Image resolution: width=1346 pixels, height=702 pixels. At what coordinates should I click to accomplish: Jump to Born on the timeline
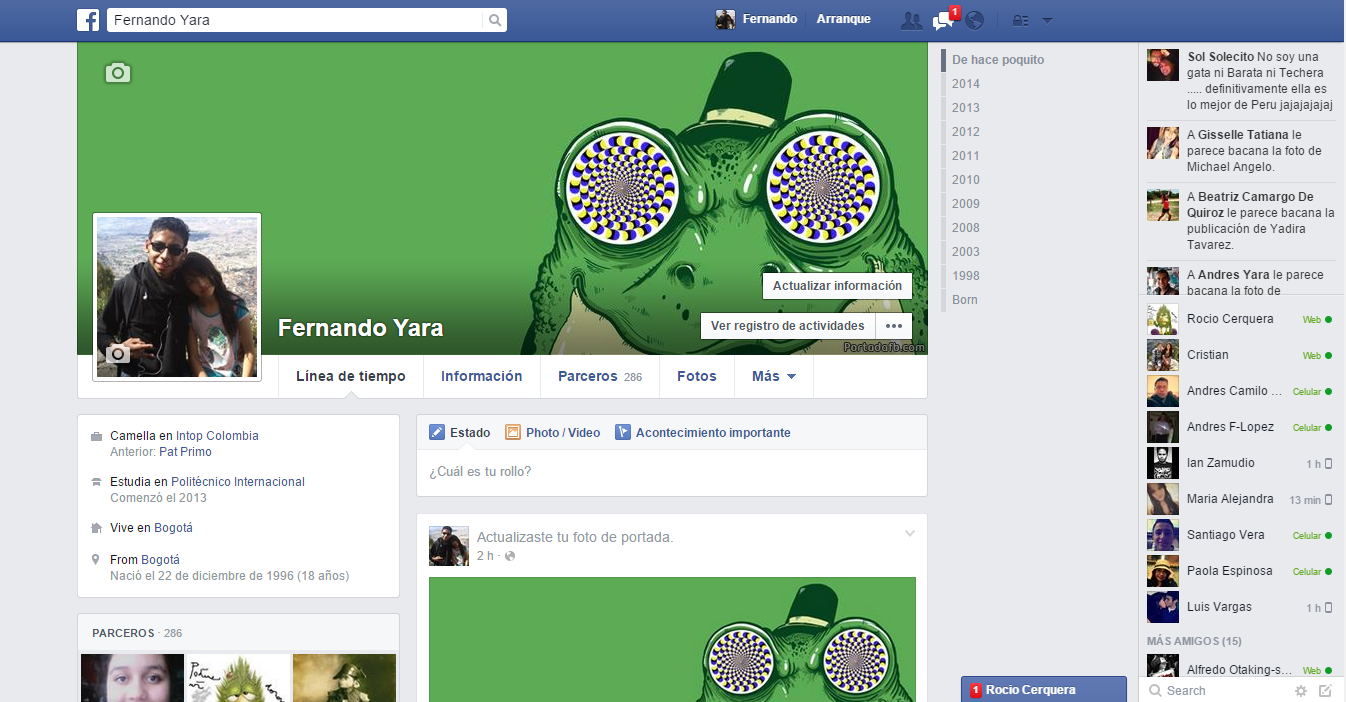coord(965,300)
